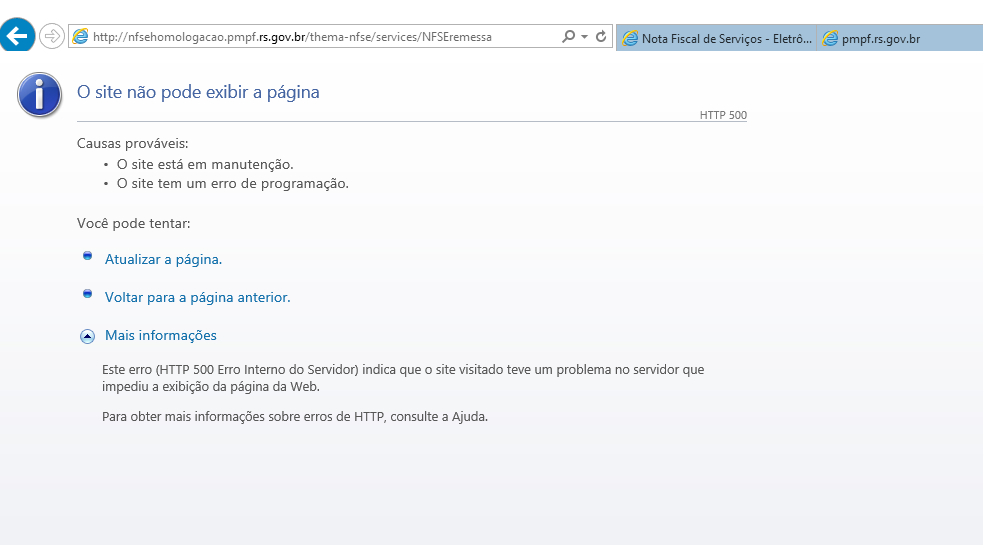Viewport: 983px width, 545px height.
Task: Switch to the pmpf.rs.gov.br tab
Action: pyautogui.click(x=900, y=38)
